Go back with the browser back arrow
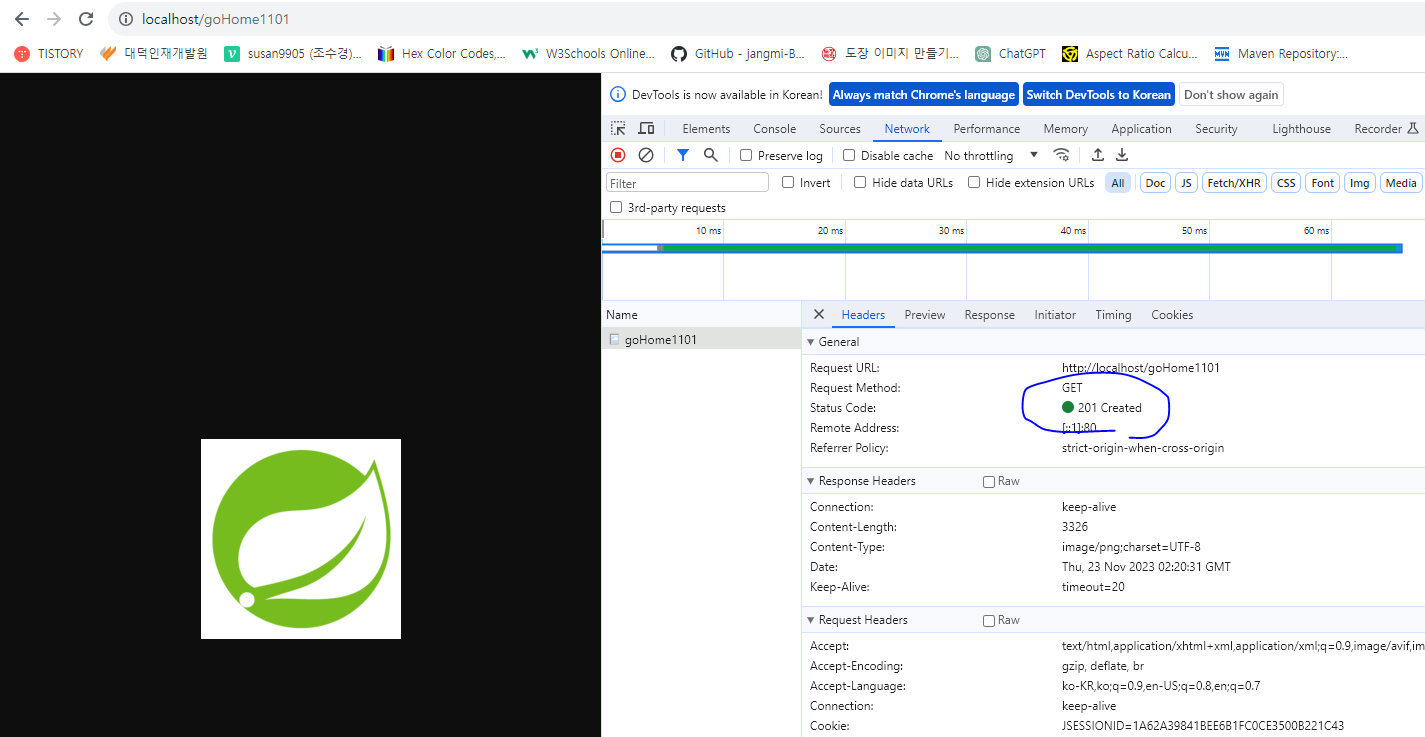 (x=22, y=19)
